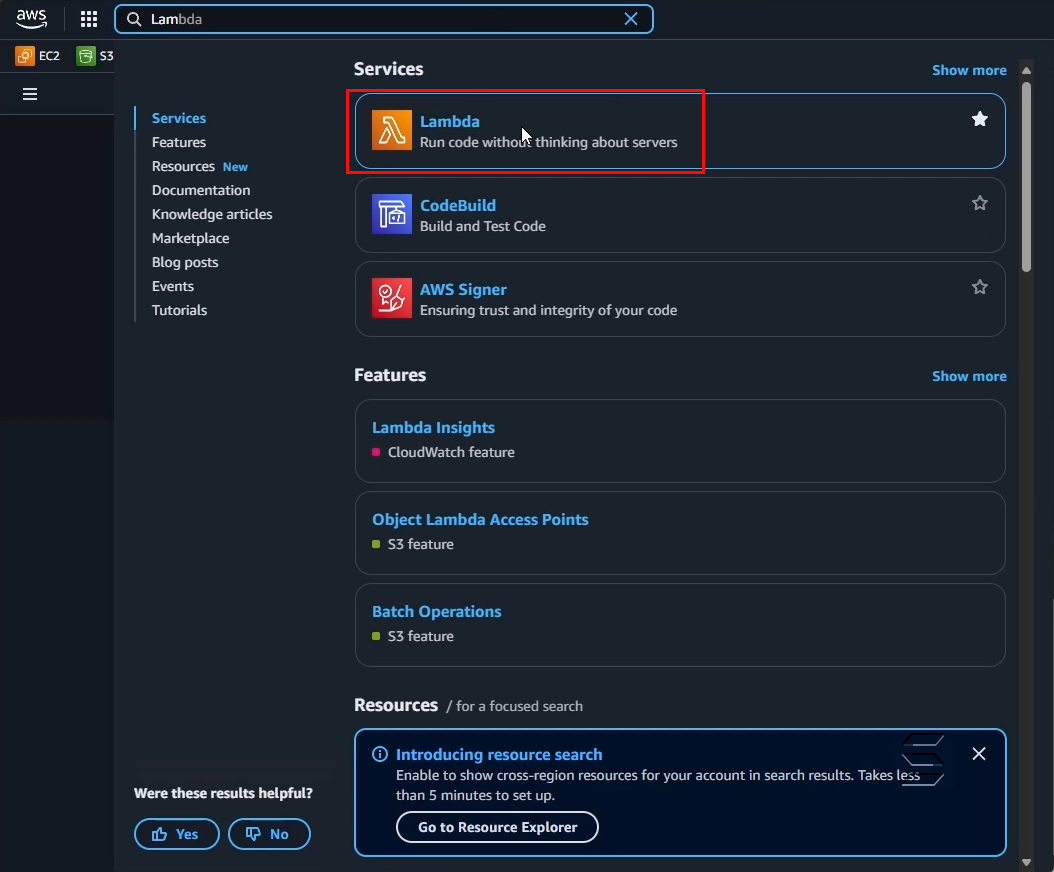Unfavorite Lambda with the star
The height and width of the screenshot is (872, 1054).
[979, 119]
